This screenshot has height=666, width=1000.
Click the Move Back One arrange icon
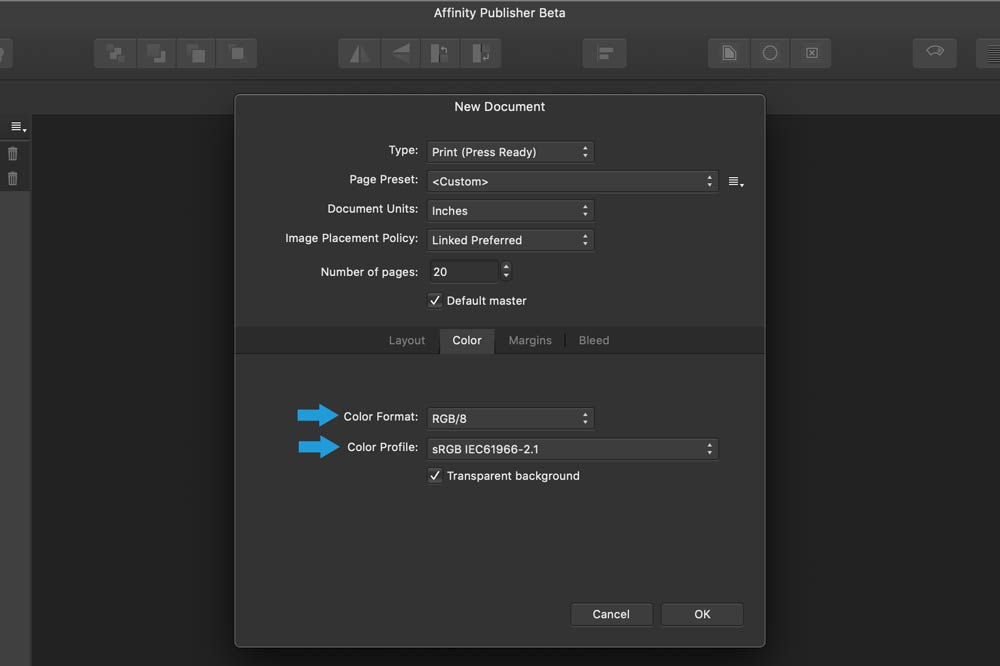pyautogui.click(x=156, y=54)
